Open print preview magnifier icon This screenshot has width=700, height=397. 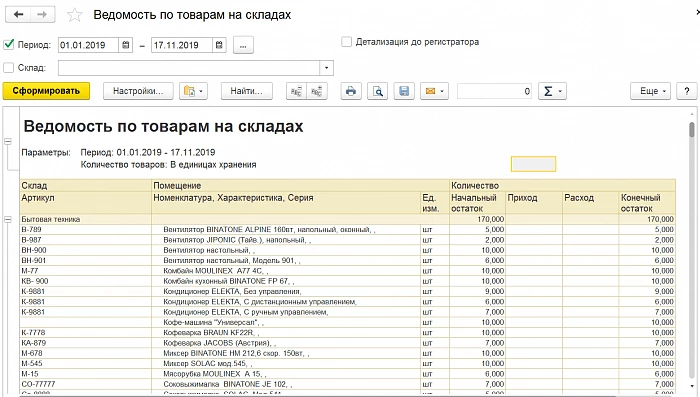pyautogui.click(x=377, y=91)
